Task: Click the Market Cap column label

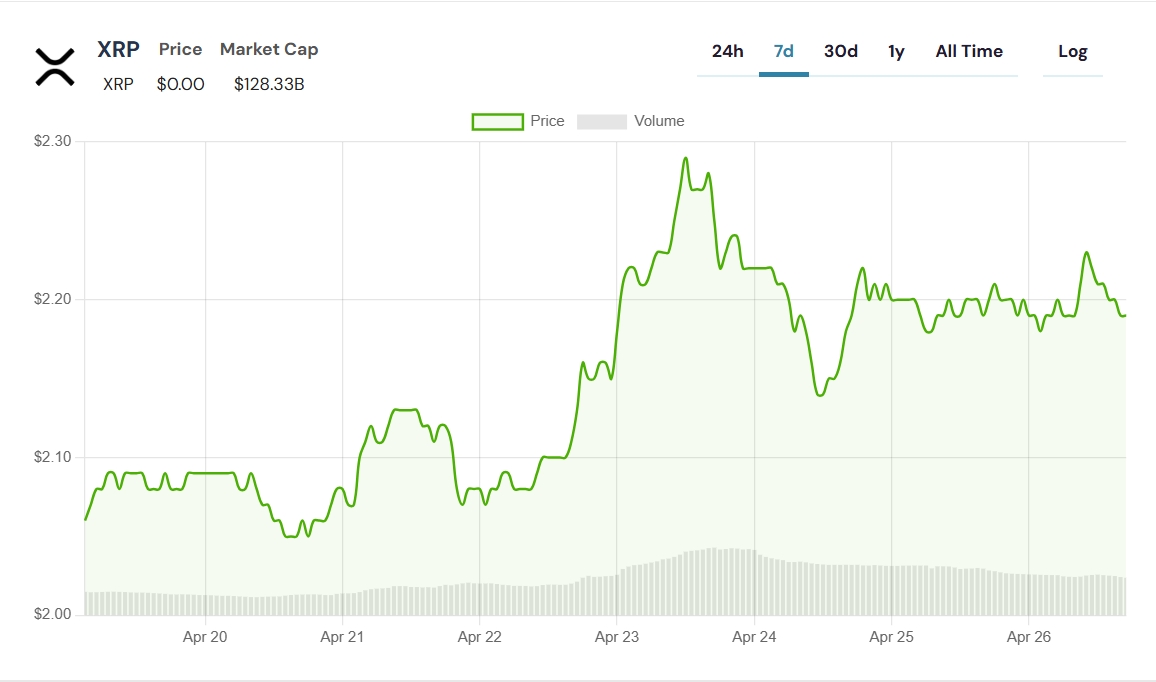Action: click(x=269, y=49)
